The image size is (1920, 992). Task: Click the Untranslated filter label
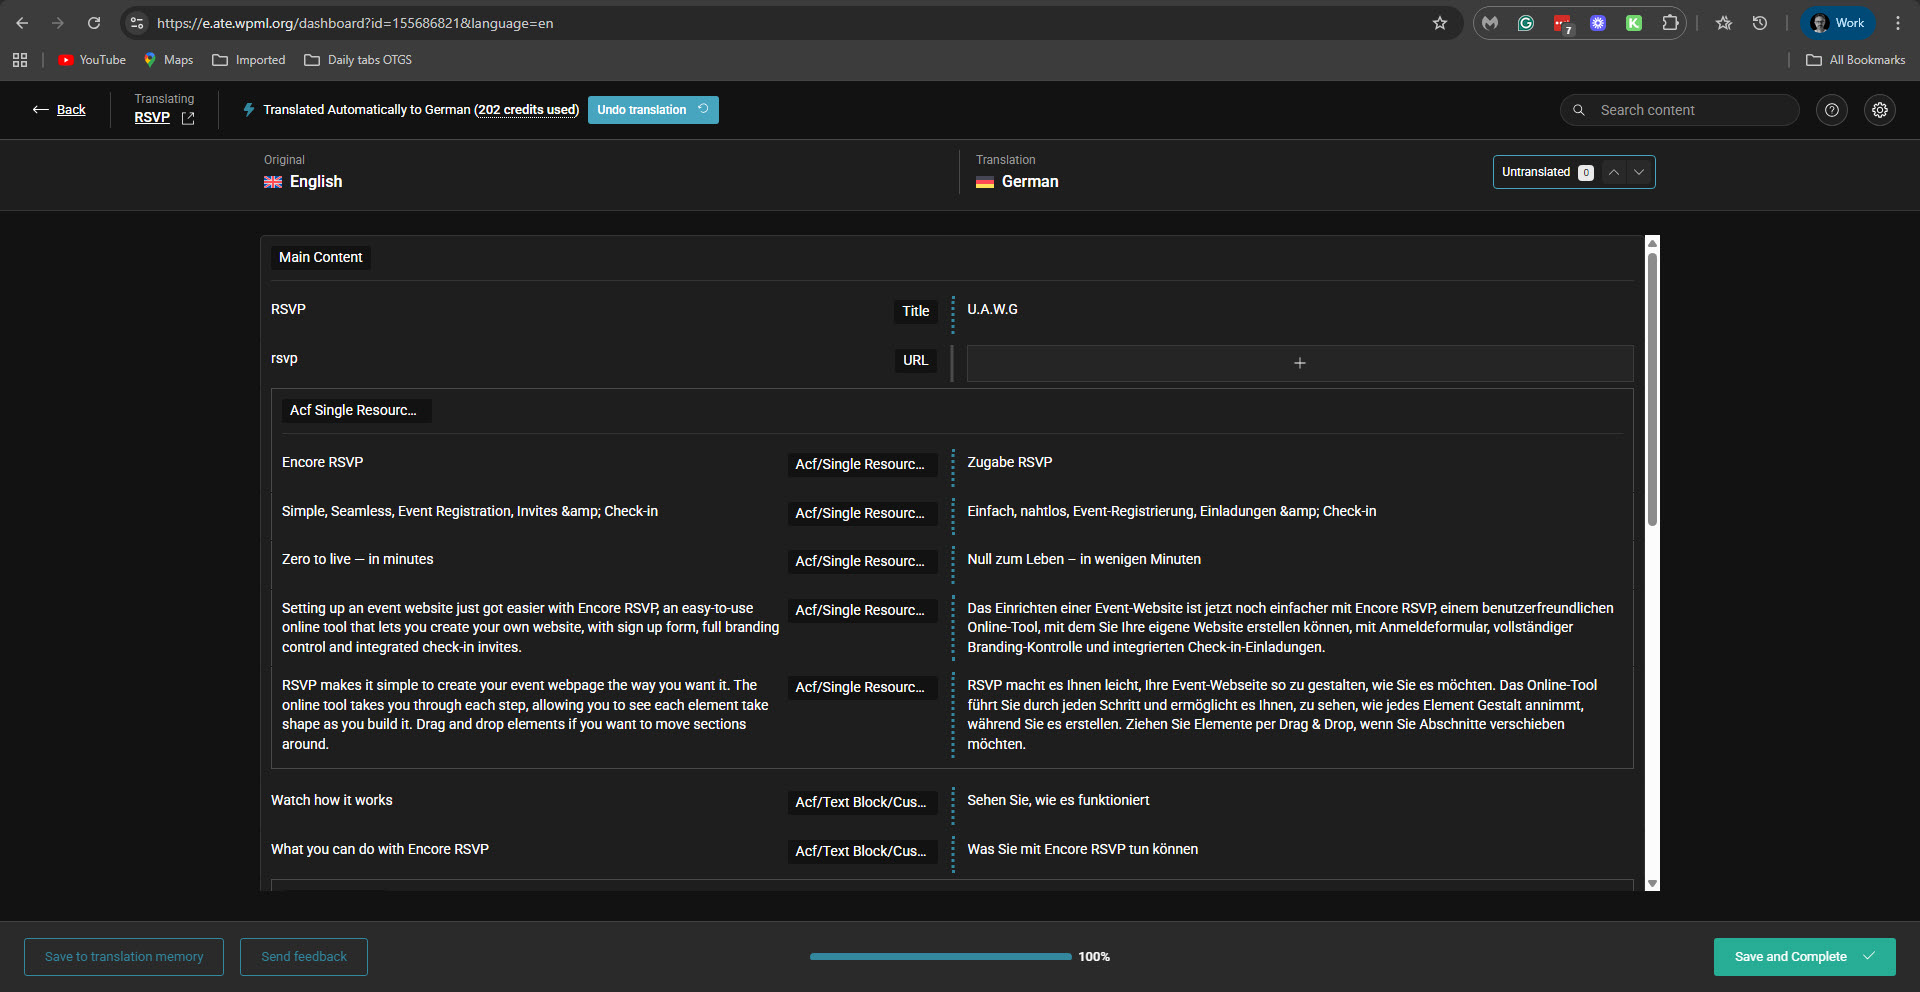1536,172
